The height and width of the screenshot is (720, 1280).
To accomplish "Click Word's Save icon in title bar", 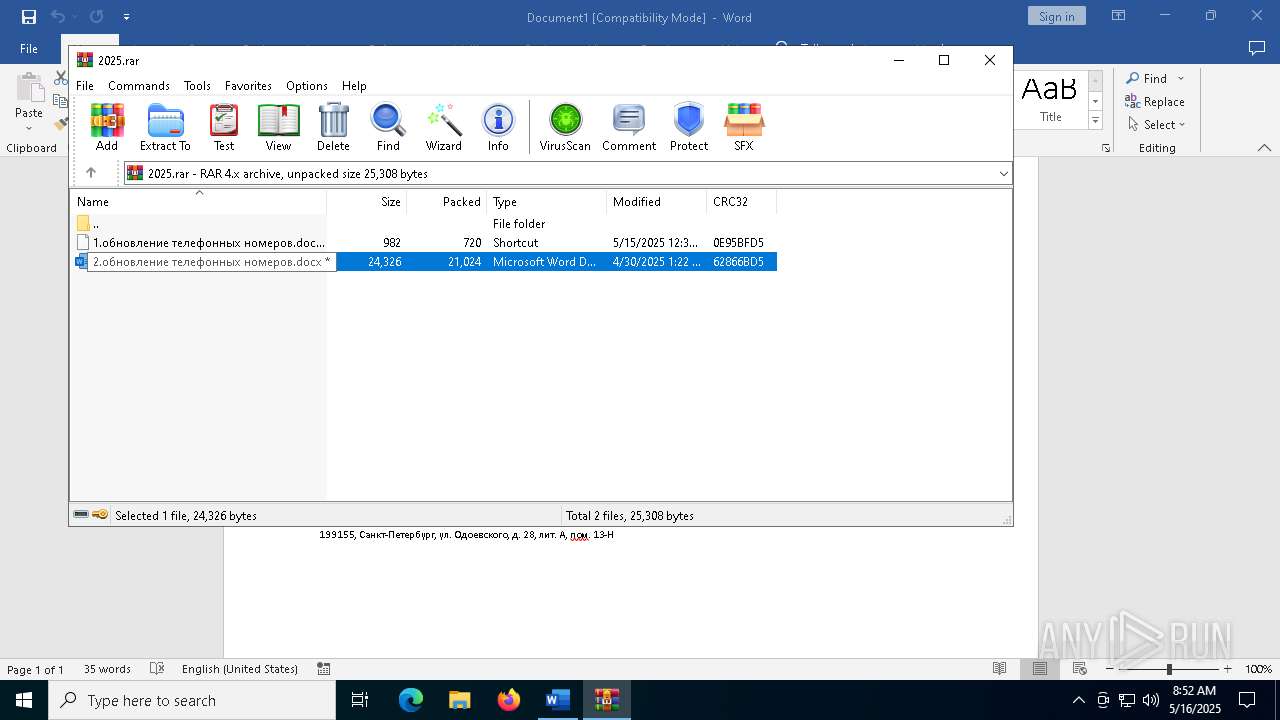I will tap(29, 17).
